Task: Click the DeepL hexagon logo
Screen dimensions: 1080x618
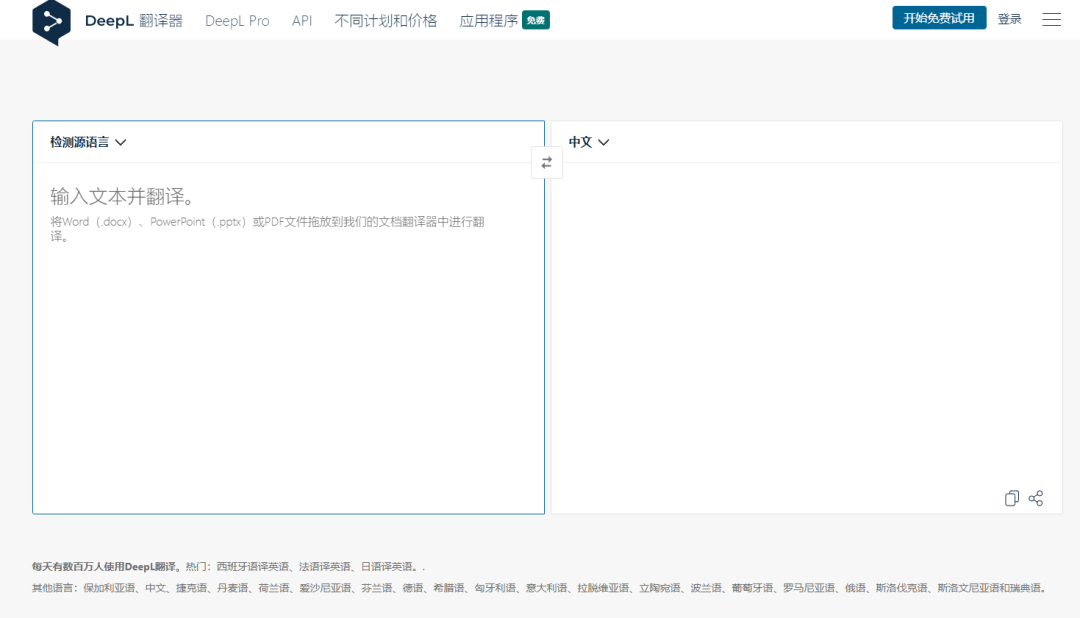Action: coord(52,22)
